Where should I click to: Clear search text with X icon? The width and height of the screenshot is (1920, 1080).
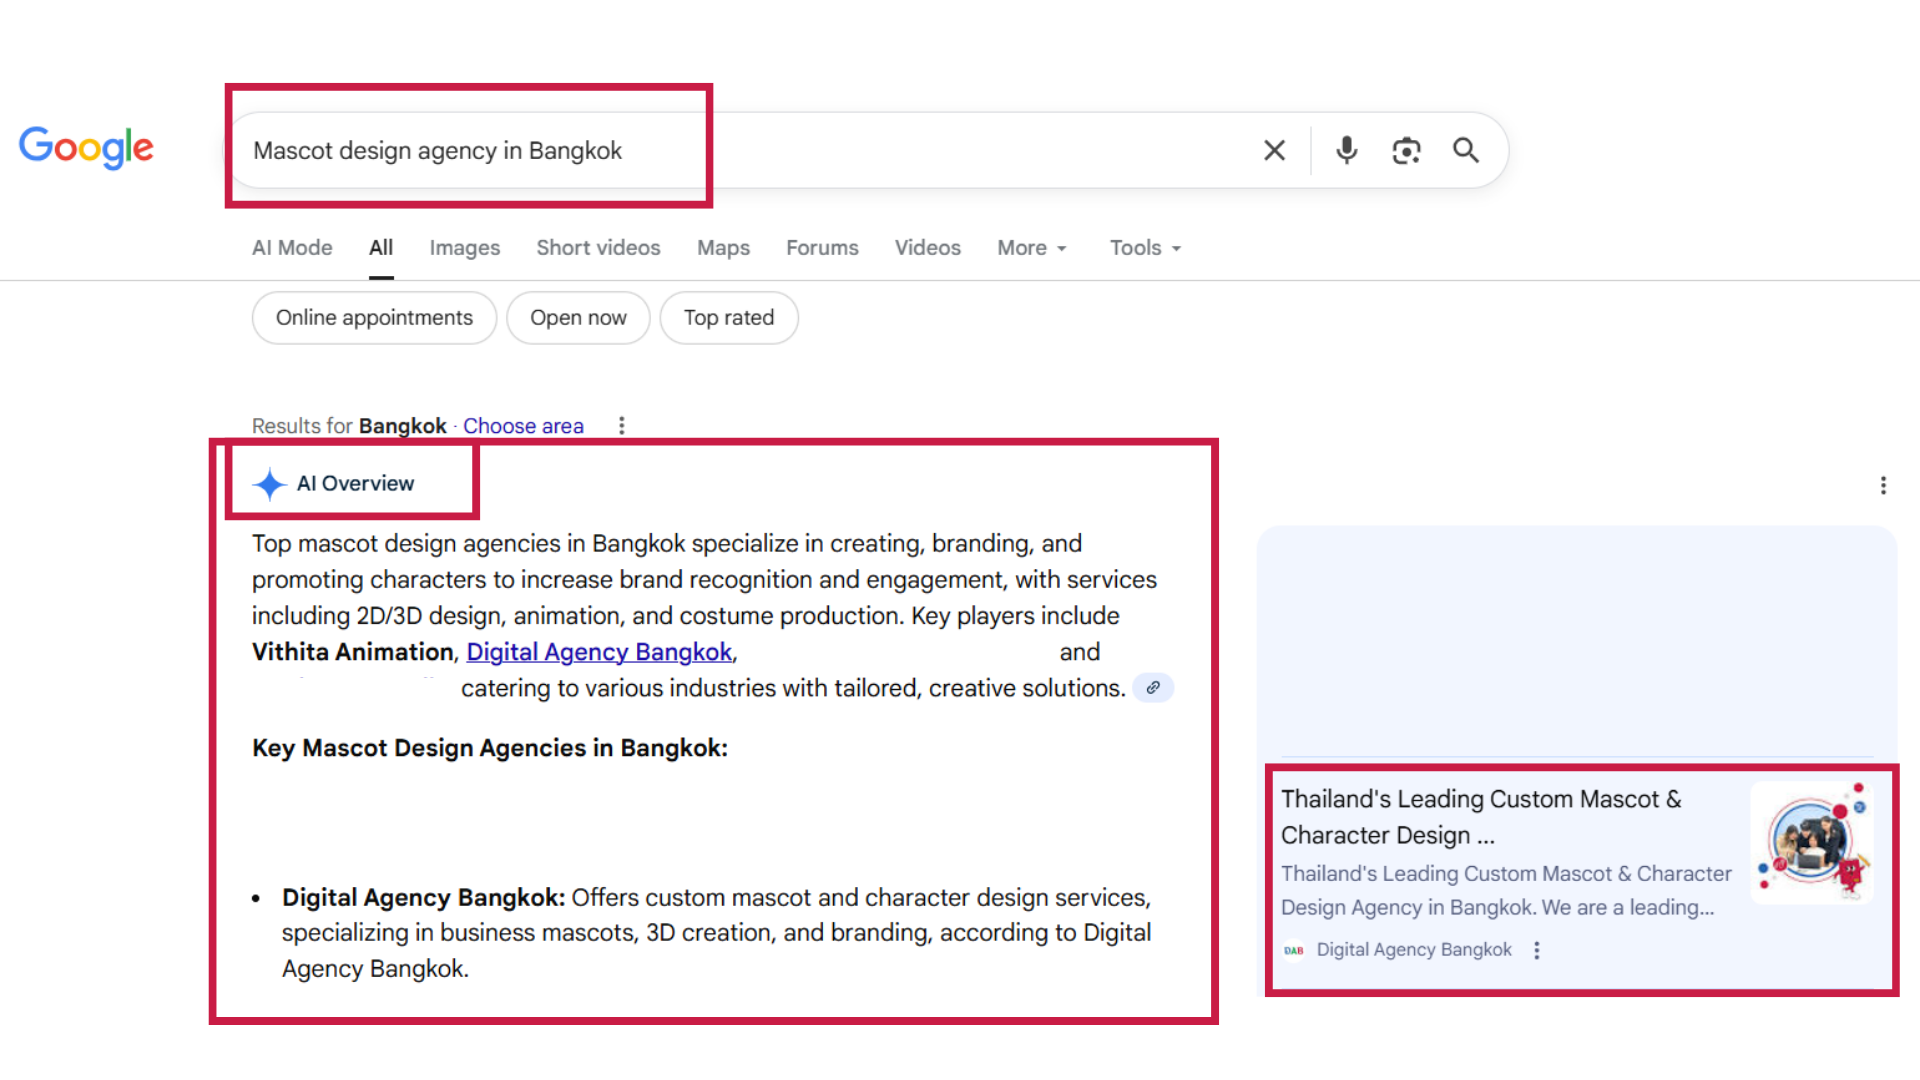point(1274,150)
